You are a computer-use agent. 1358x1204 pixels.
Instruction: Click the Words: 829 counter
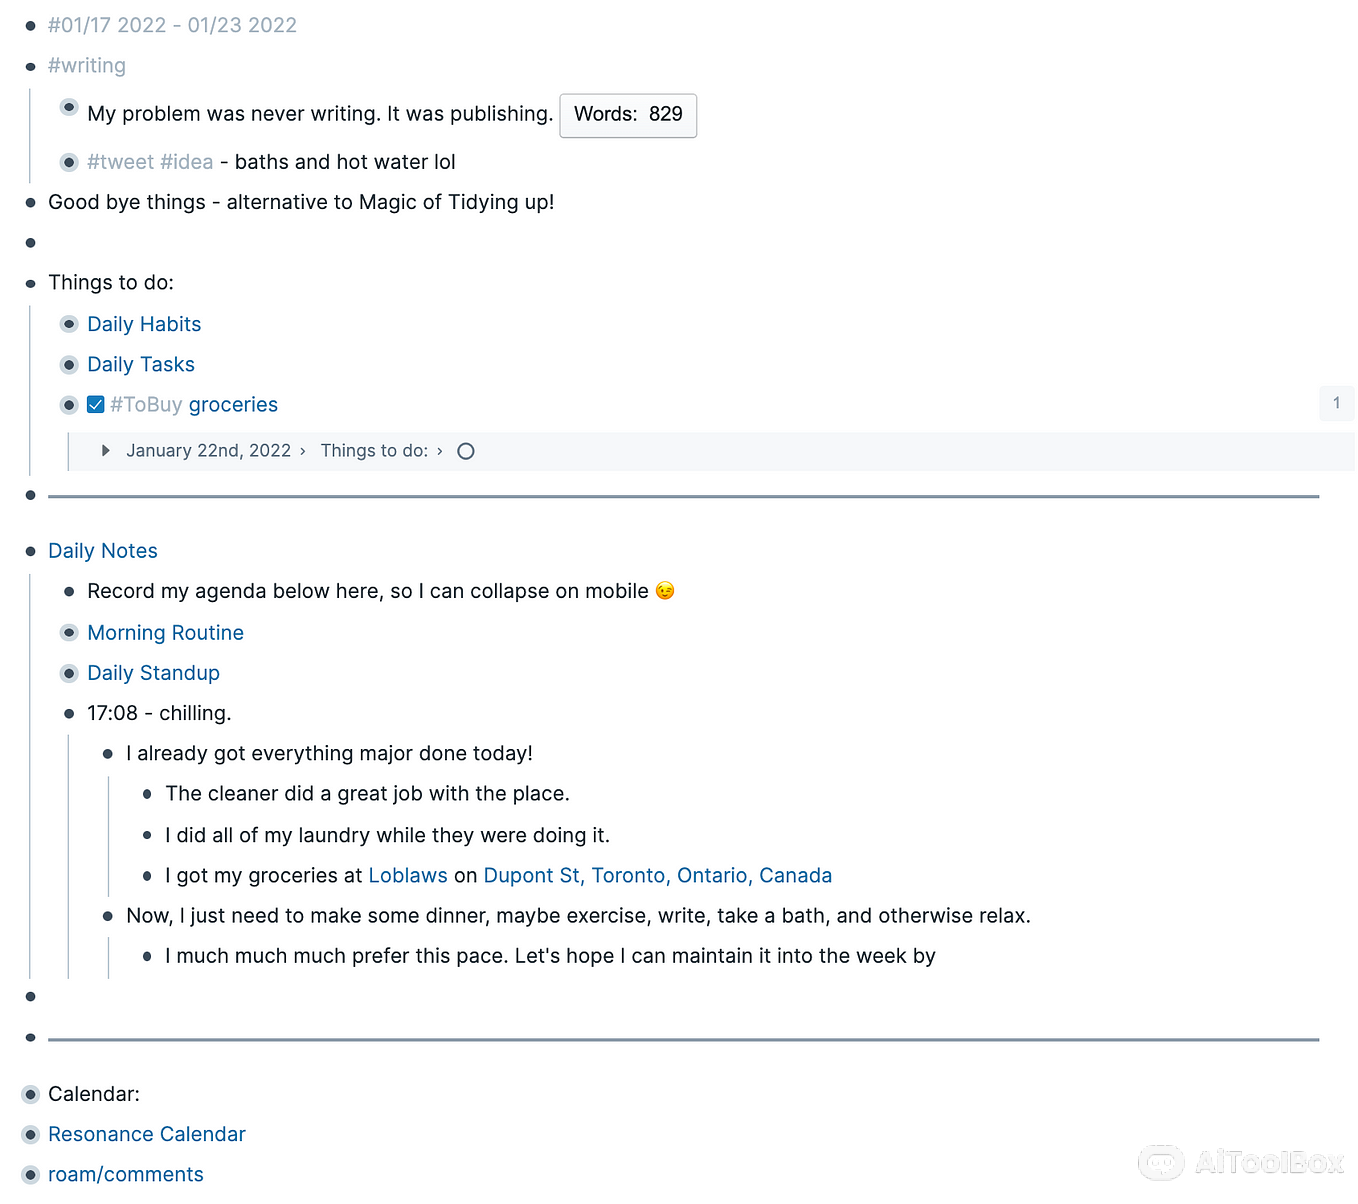pyautogui.click(x=628, y=115)
